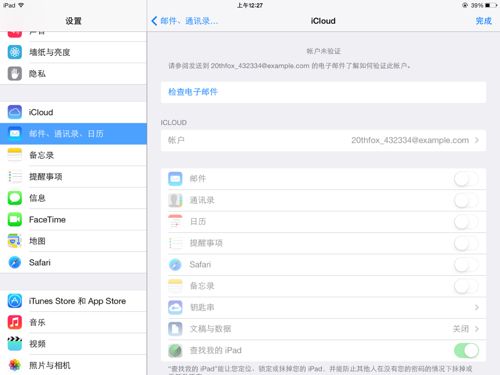Screen dimensions: 500x375
Task: Tap the iCloud title in navigation bar
Action: (x=323, y=21)
